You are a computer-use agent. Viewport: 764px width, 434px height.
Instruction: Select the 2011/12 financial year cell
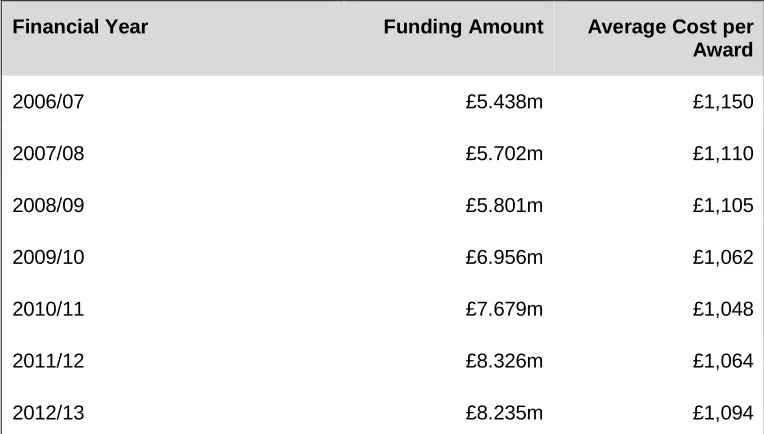tap(48, 361)
